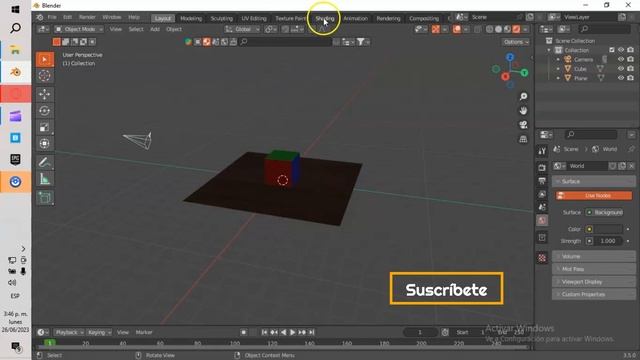Select solid viewport shading mode
Screen dimensions: 640x360
click(498, 29)
